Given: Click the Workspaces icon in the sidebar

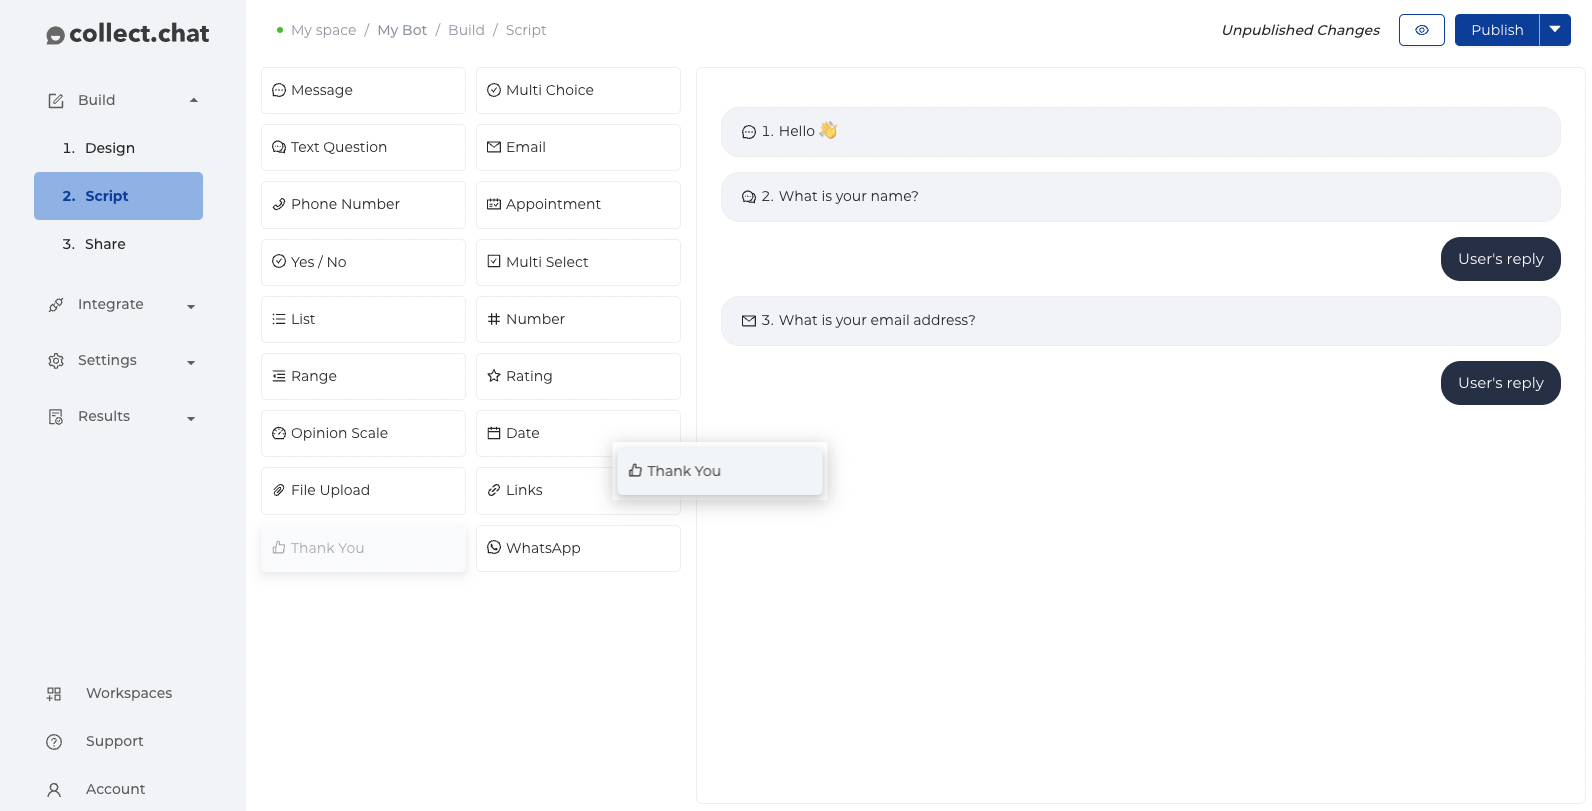Looking at the screenshot, I should [54, 693].
